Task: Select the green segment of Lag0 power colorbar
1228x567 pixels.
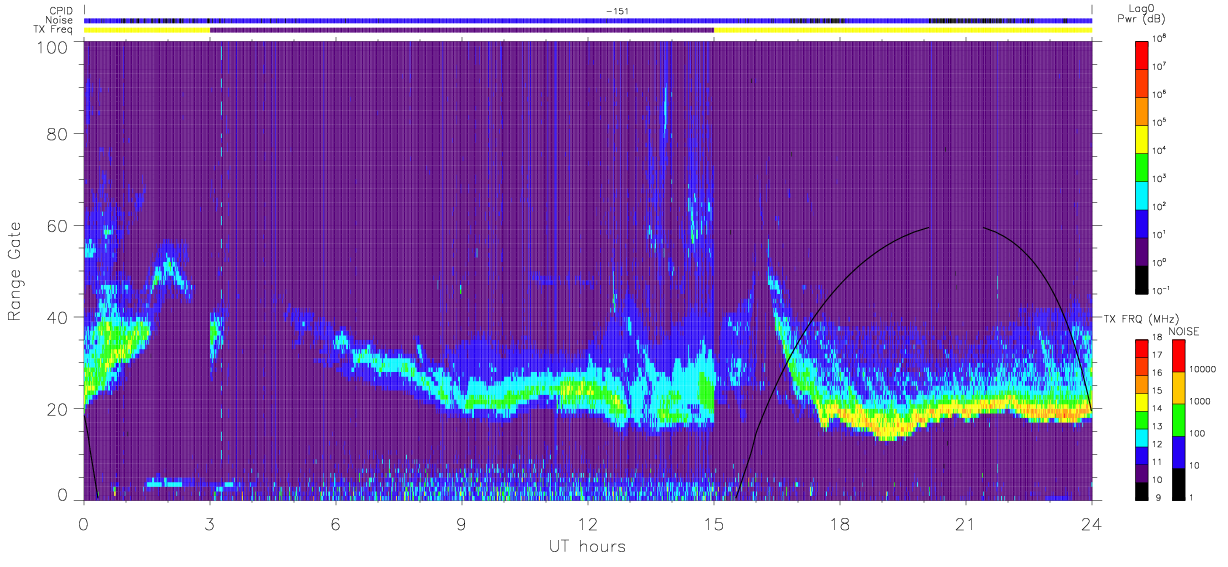Action: [1144, 166]
